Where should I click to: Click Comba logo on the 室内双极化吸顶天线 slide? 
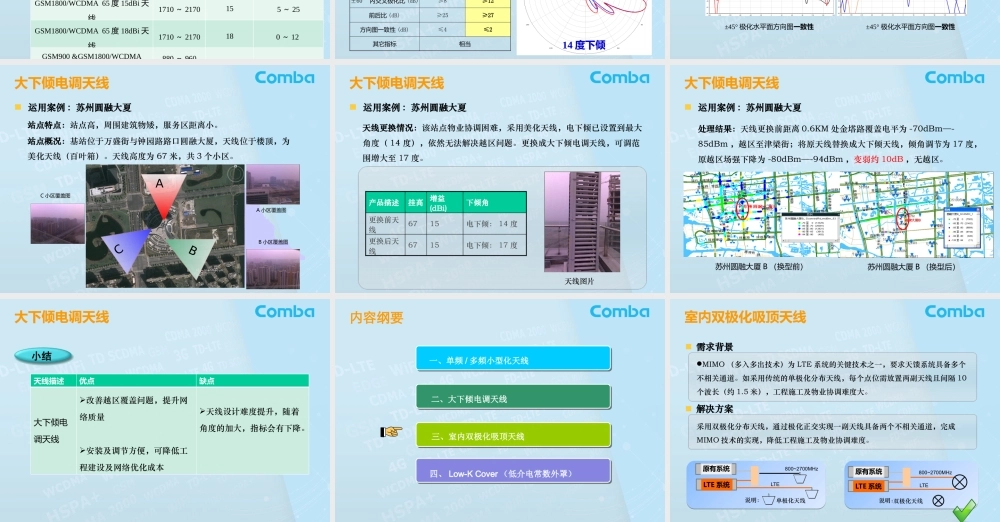point(954,311)
